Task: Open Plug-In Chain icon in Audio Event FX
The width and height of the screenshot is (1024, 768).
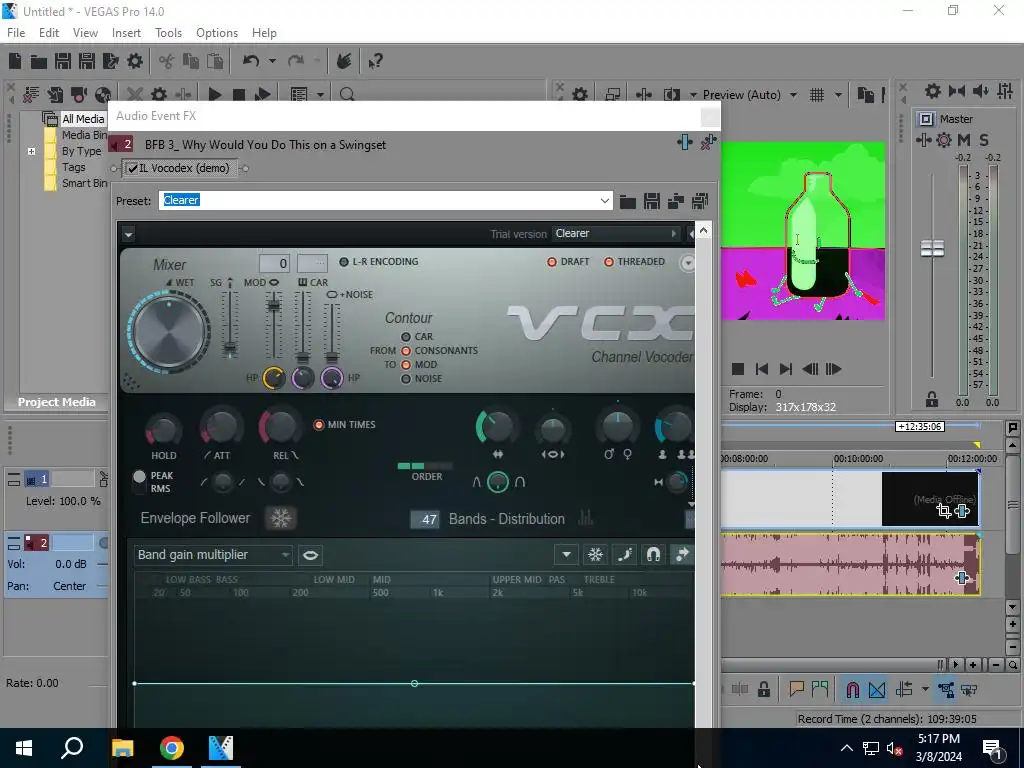Action: 684,142
